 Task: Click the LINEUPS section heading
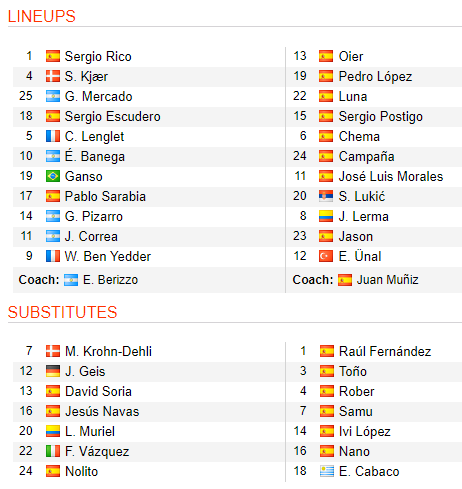pos(42,16)
